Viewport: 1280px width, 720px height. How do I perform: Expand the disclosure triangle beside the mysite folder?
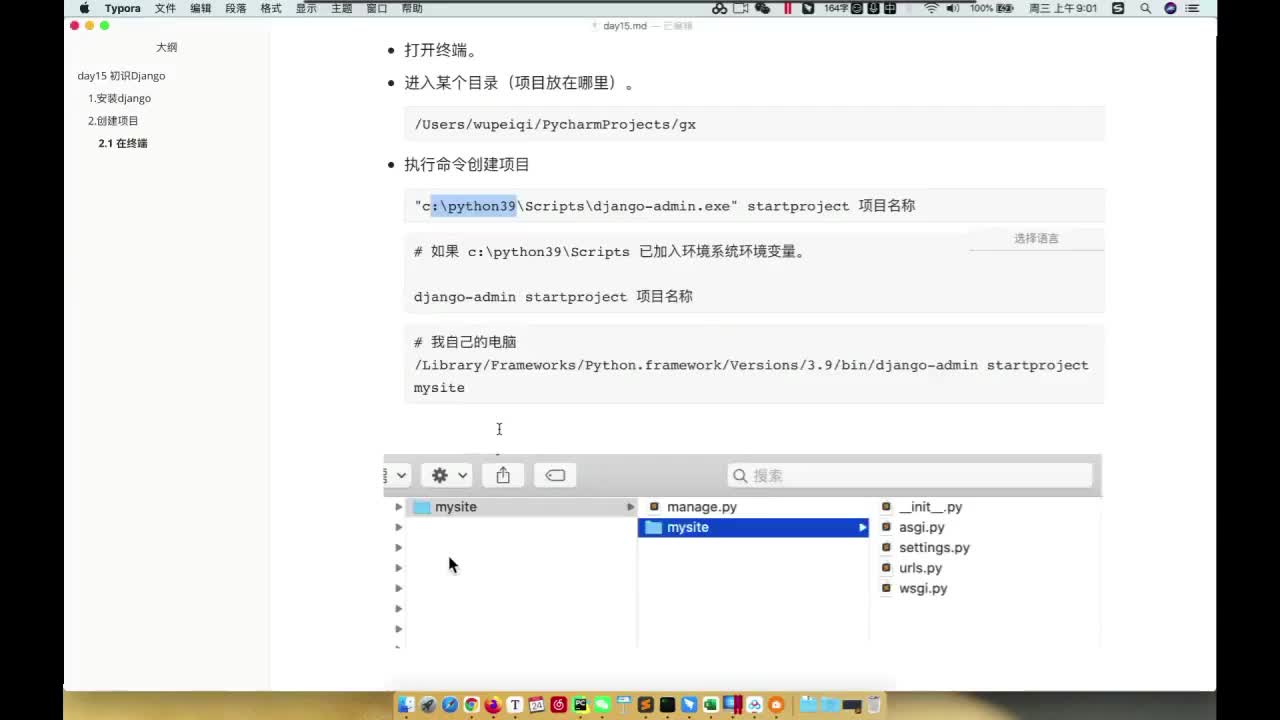click(398, 507)
